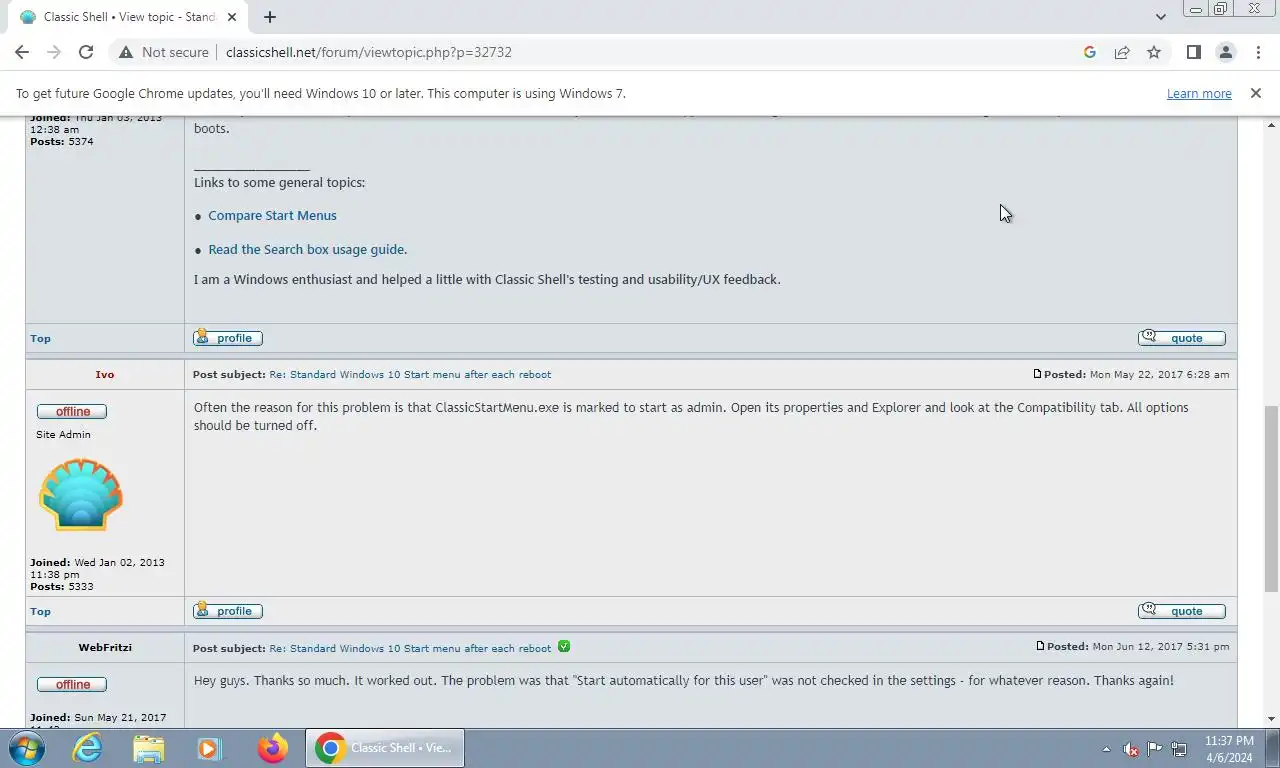Share this page via the share icon

click(x=1122, y=52)
